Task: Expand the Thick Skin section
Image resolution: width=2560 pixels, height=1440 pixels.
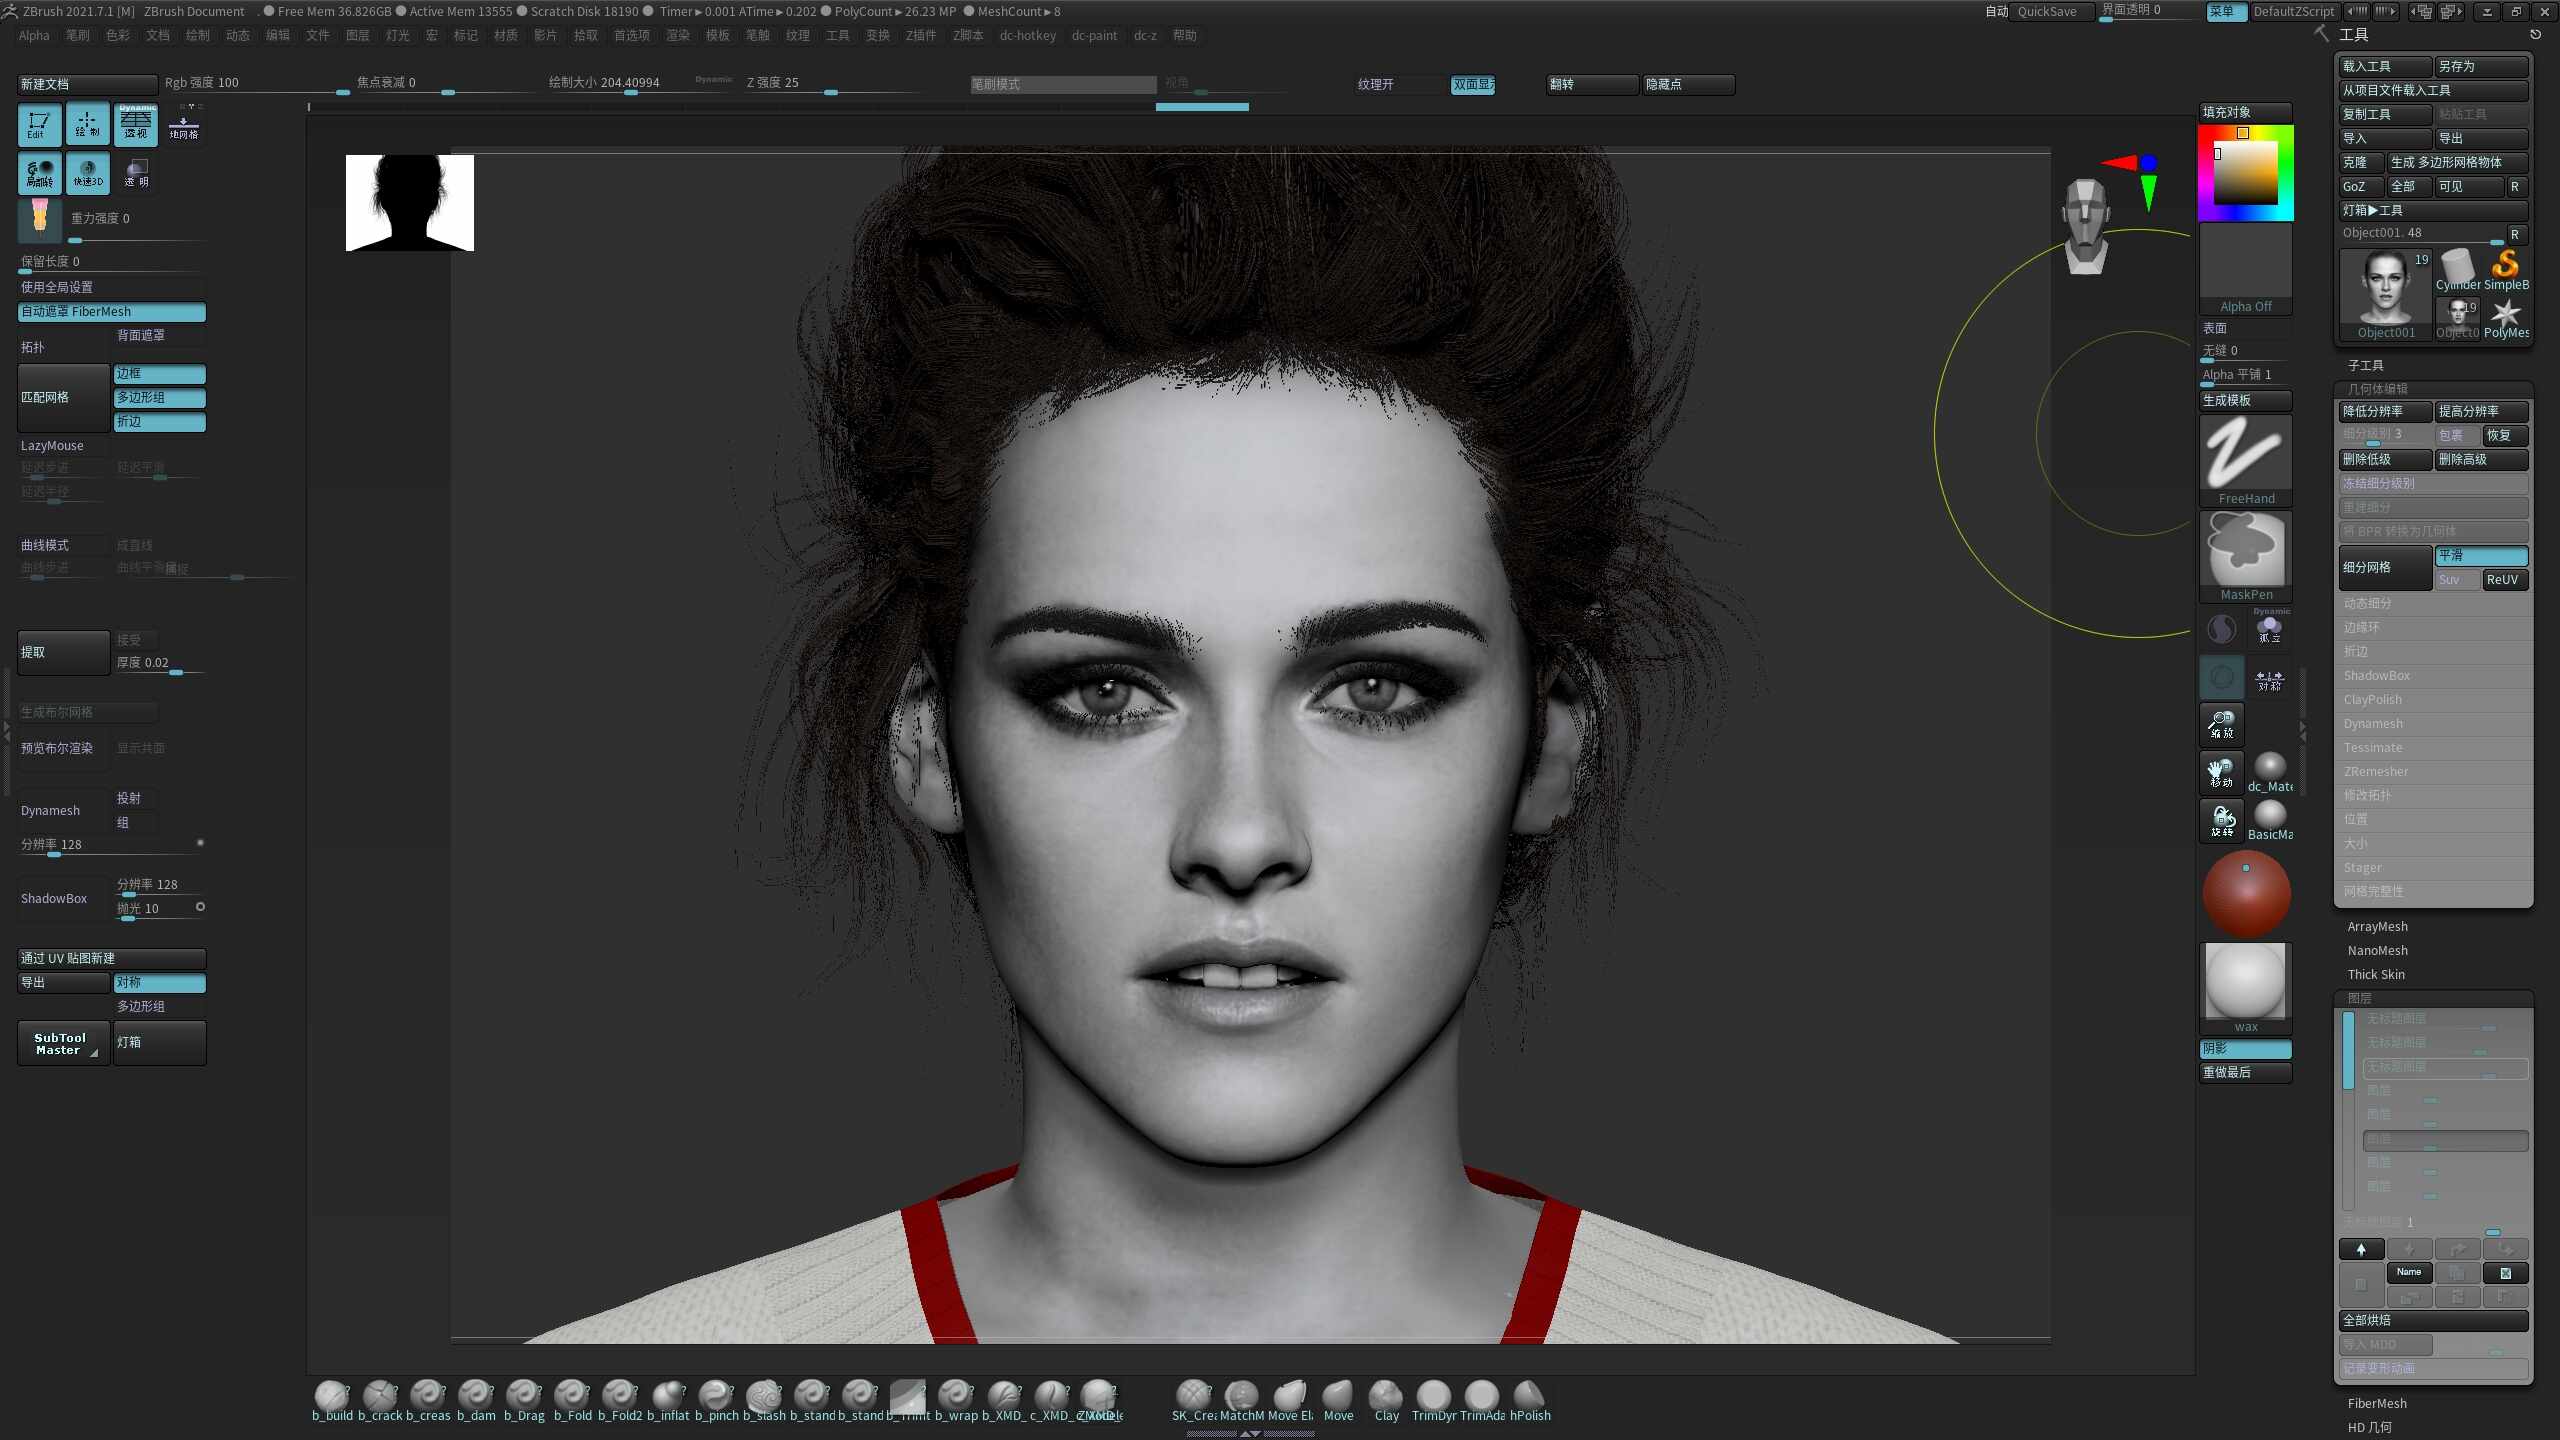Action: pos(2376,974)
